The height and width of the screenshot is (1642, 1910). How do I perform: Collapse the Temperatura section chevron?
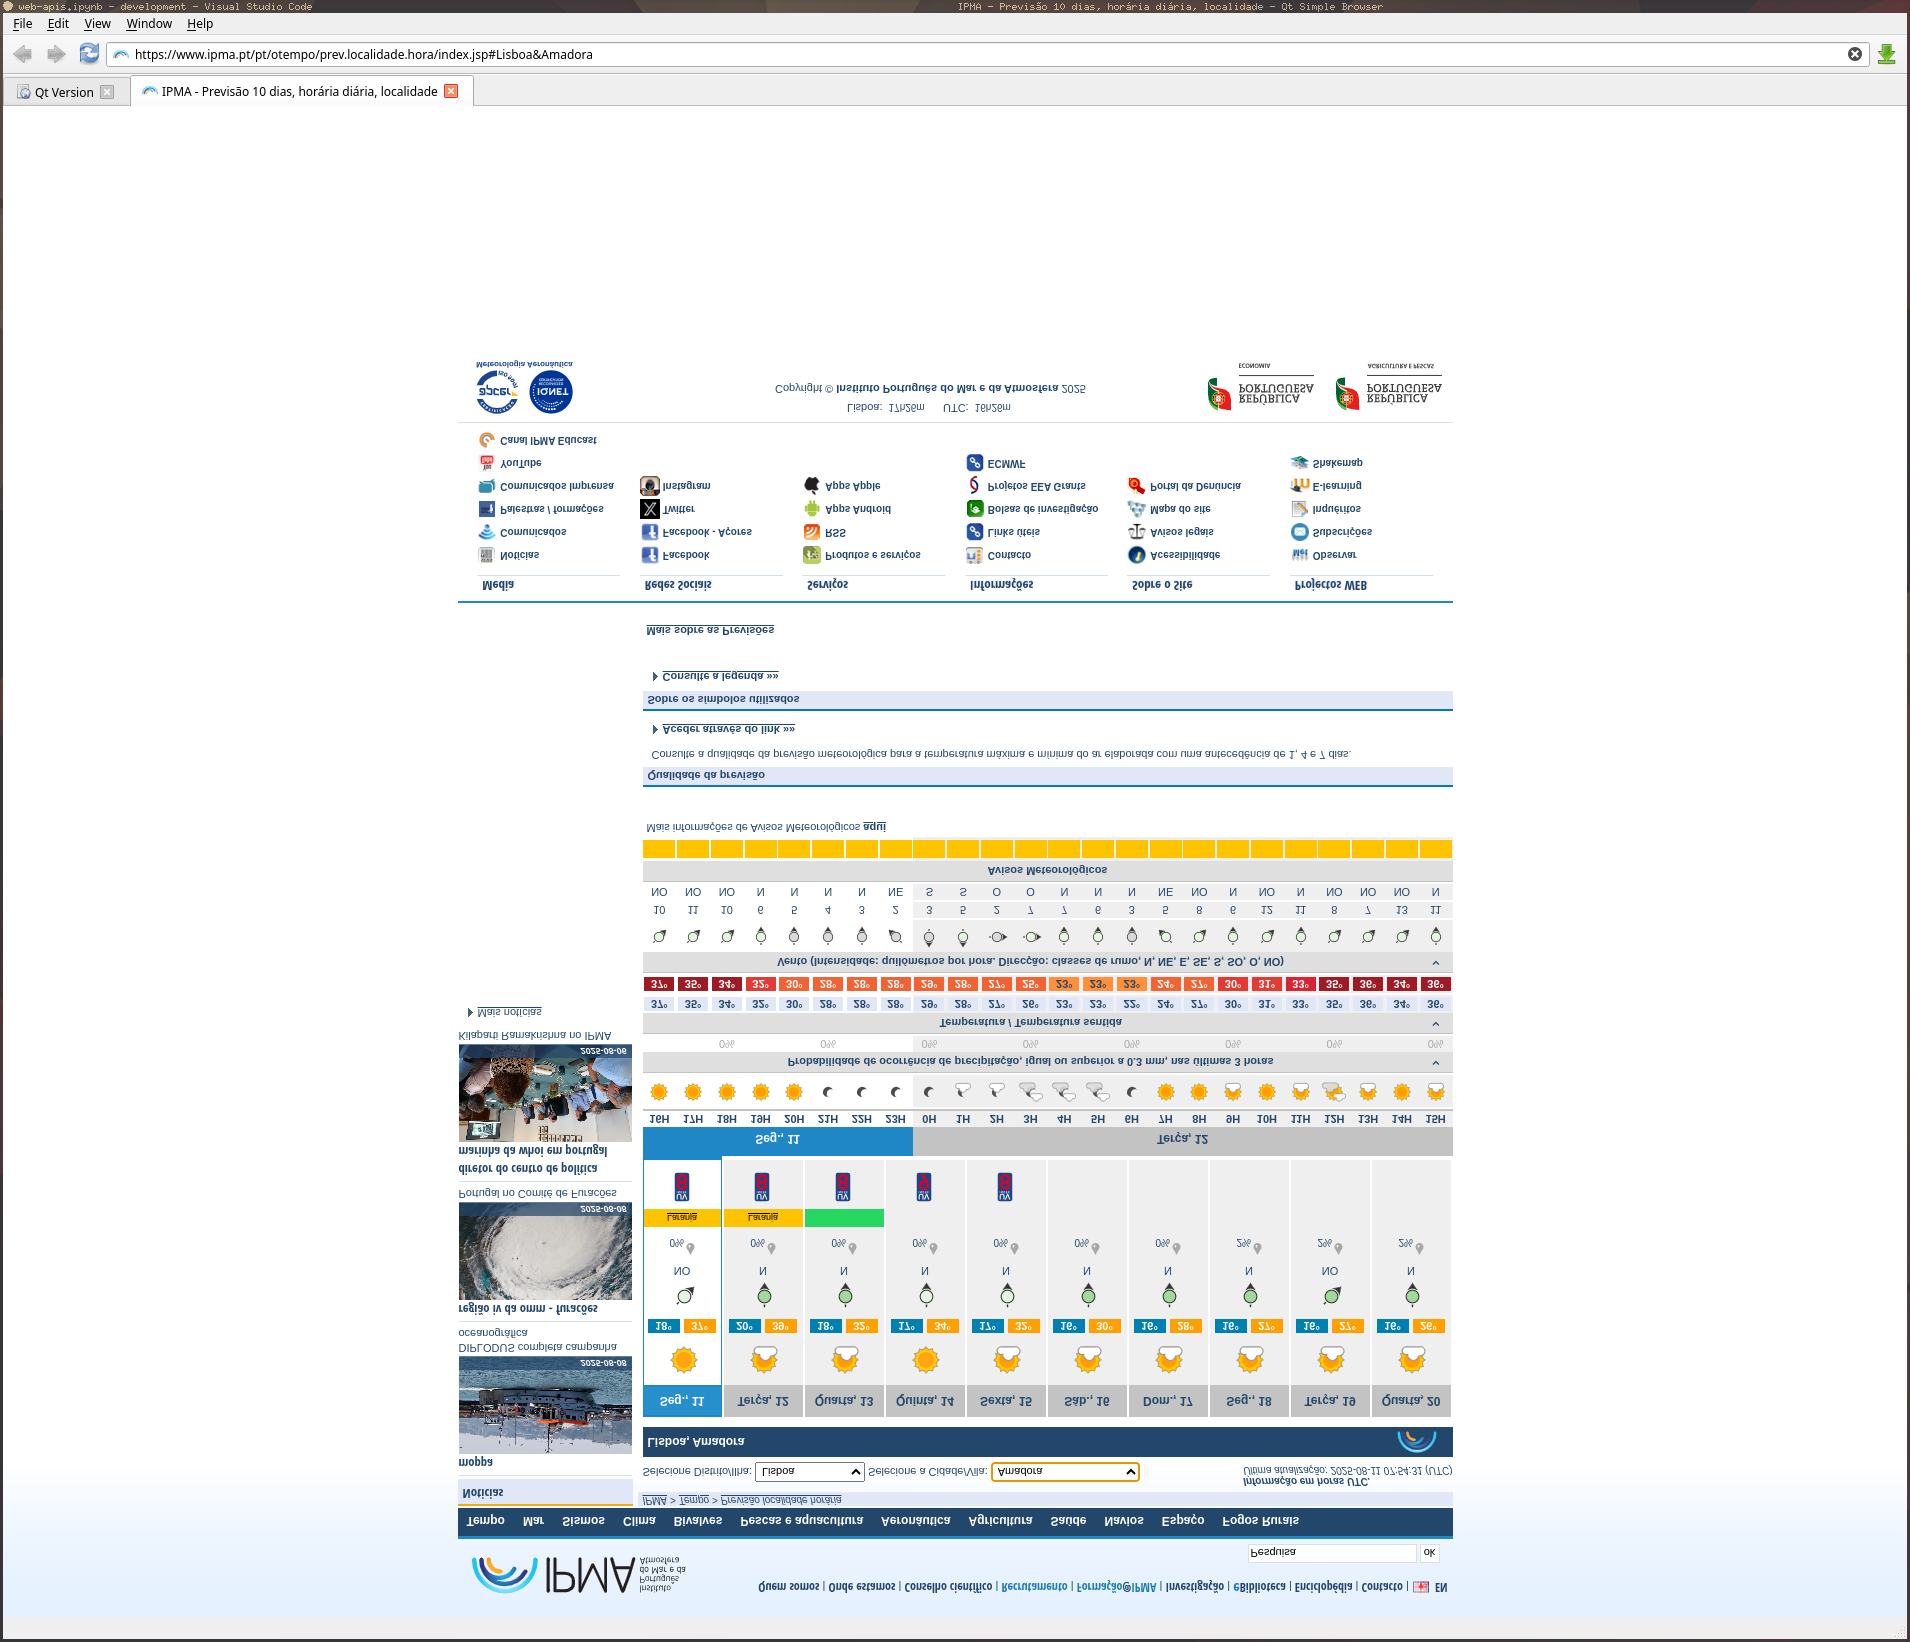tap(1435, 1024)
